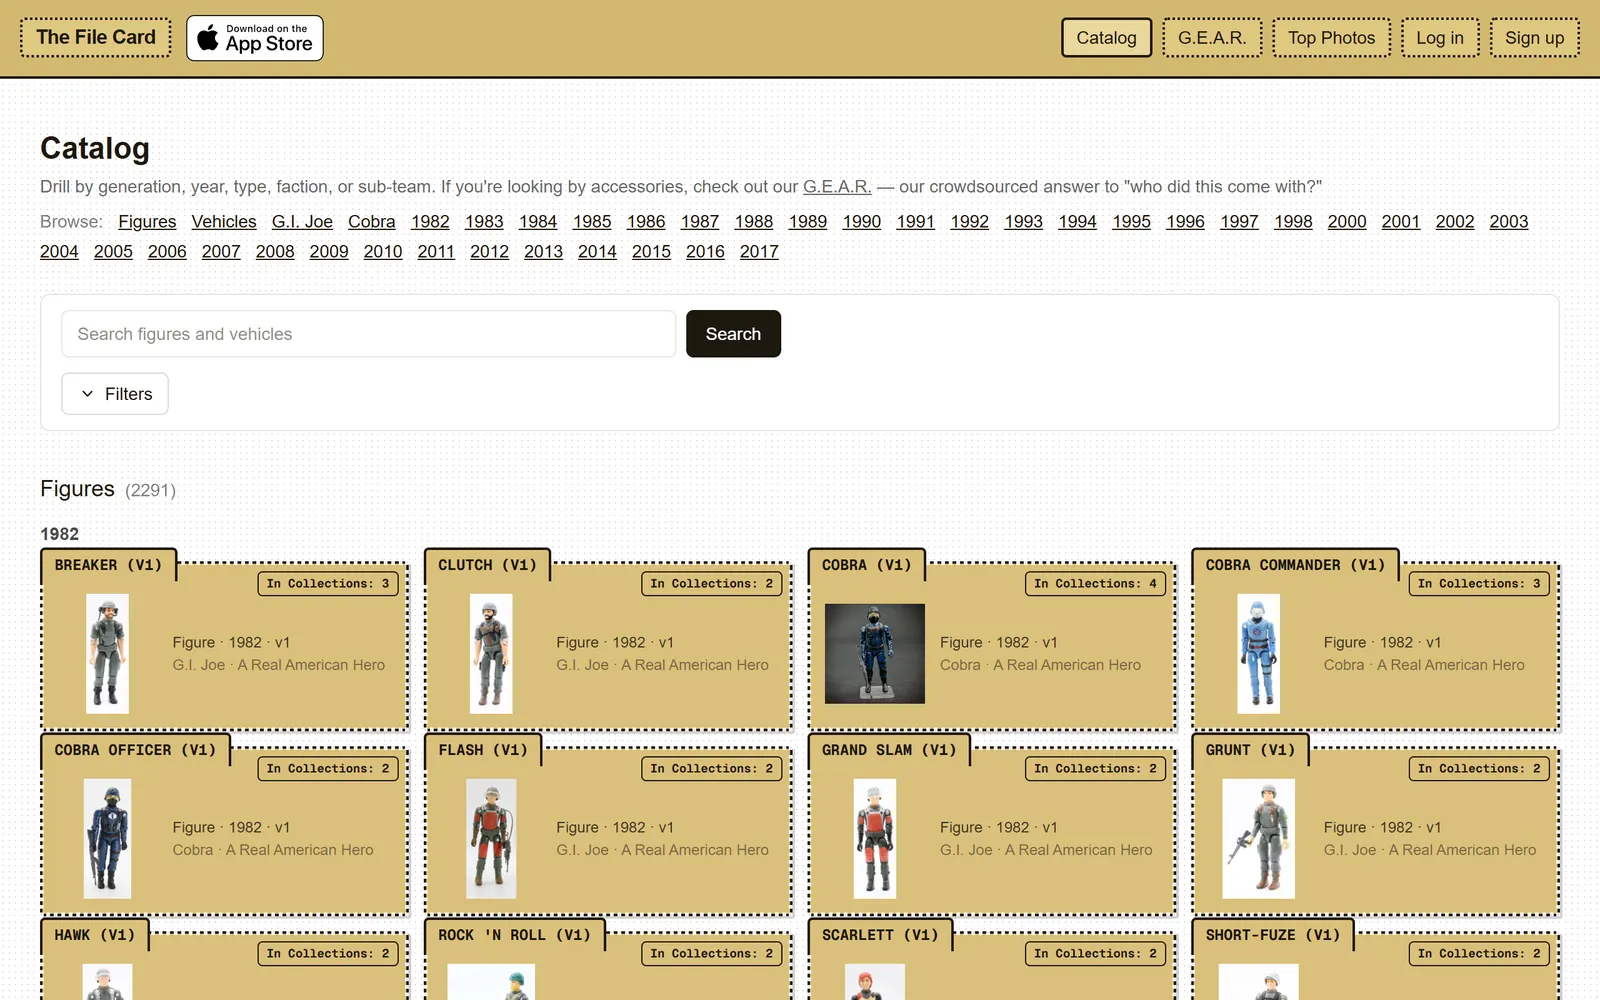Viewport: 1600px width, 1000px height.
Task: Open Breaker (V1) figure thumbnail
Action: coord(107,653)
